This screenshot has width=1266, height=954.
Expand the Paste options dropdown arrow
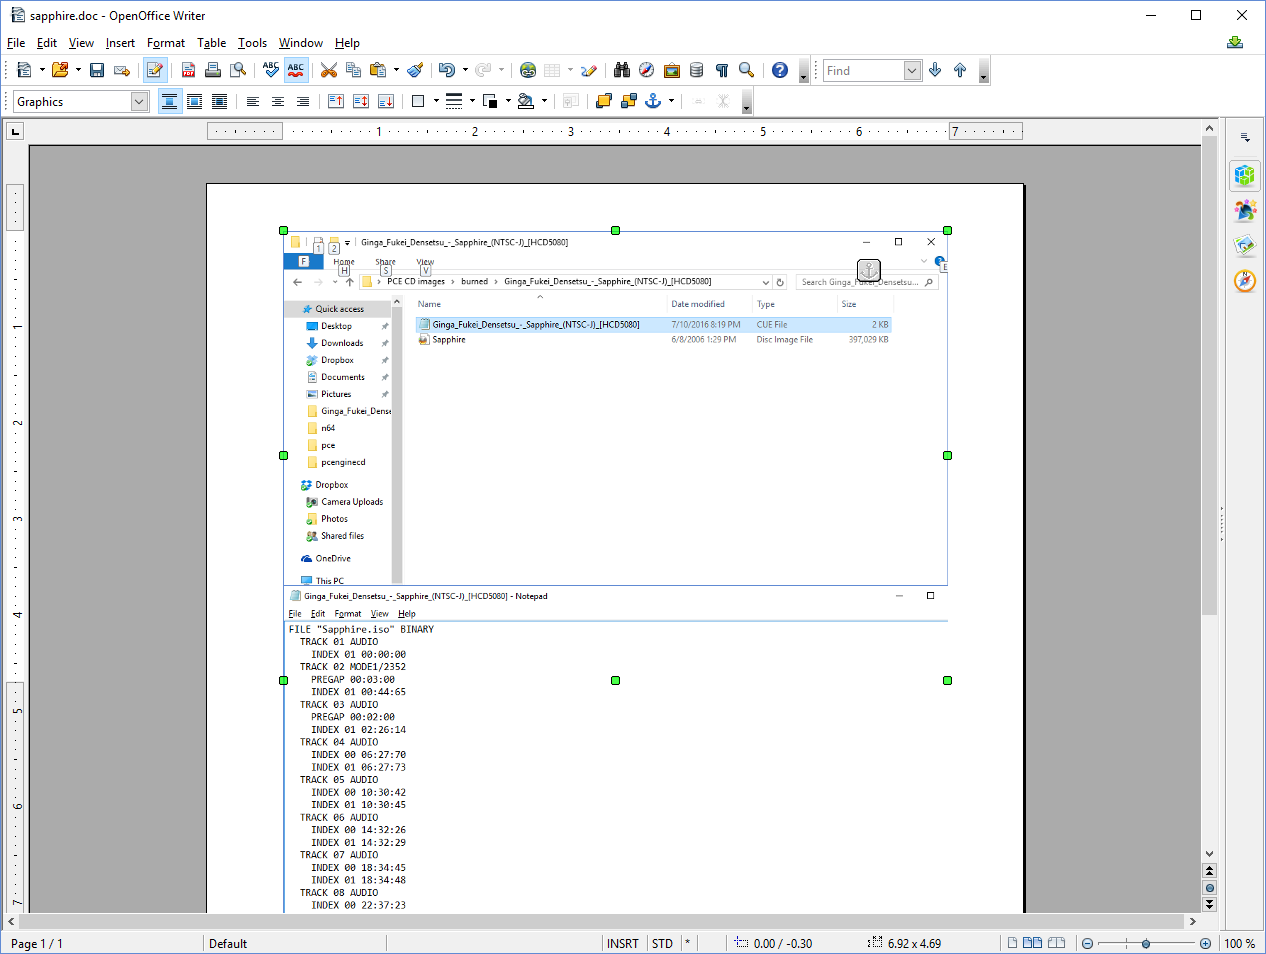point(396,70)
